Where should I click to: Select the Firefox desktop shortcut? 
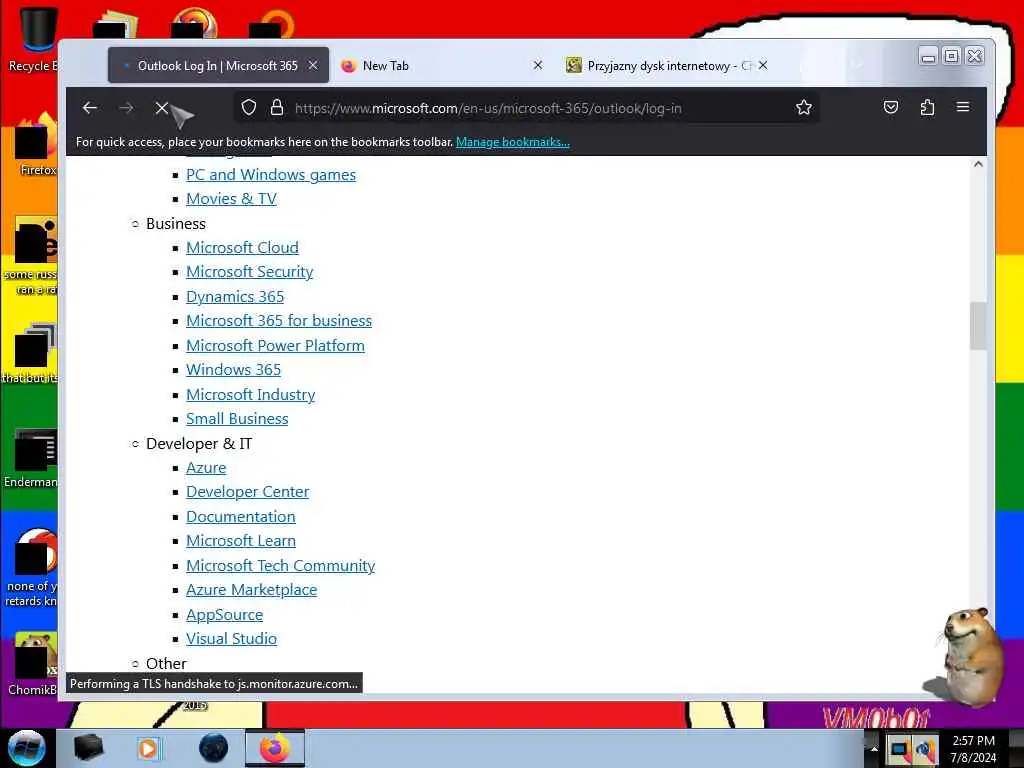point(37,145)
